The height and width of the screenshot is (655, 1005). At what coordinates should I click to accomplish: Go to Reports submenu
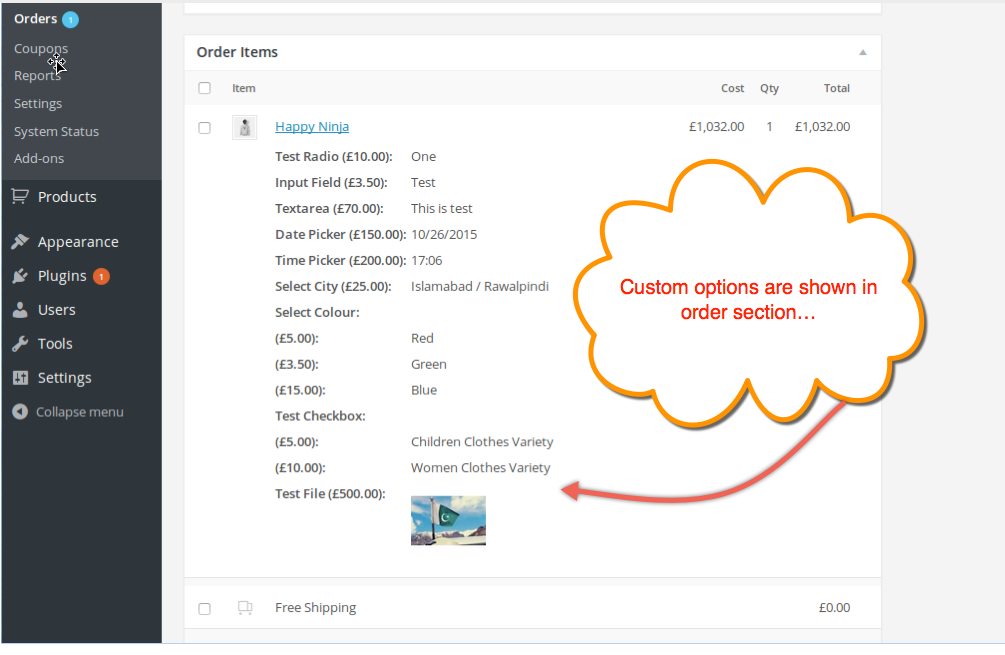click(x=37, y=76)
